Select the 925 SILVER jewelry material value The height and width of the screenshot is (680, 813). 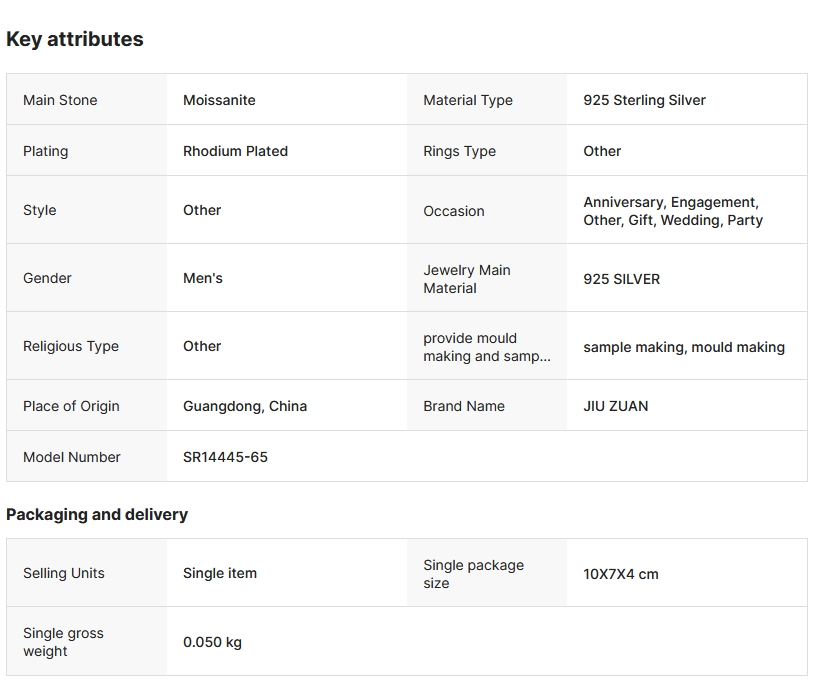click(621, 279)
